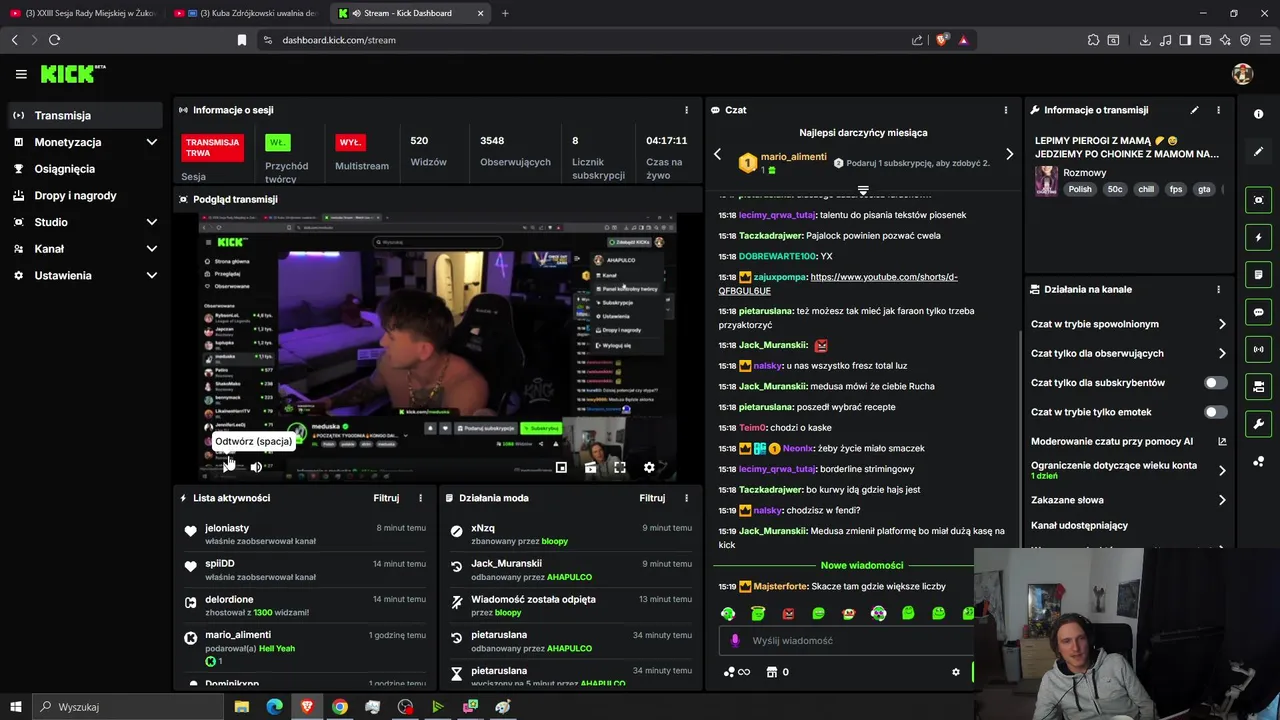Click the Wyślij wiadomość chat input
Viewport: 1280px width, 720px height.
[x=845, y=641]
